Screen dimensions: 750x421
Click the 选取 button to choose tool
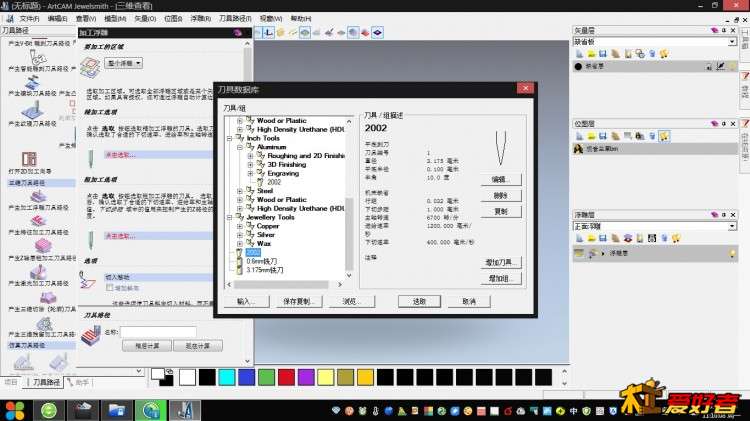click(419, 301)
